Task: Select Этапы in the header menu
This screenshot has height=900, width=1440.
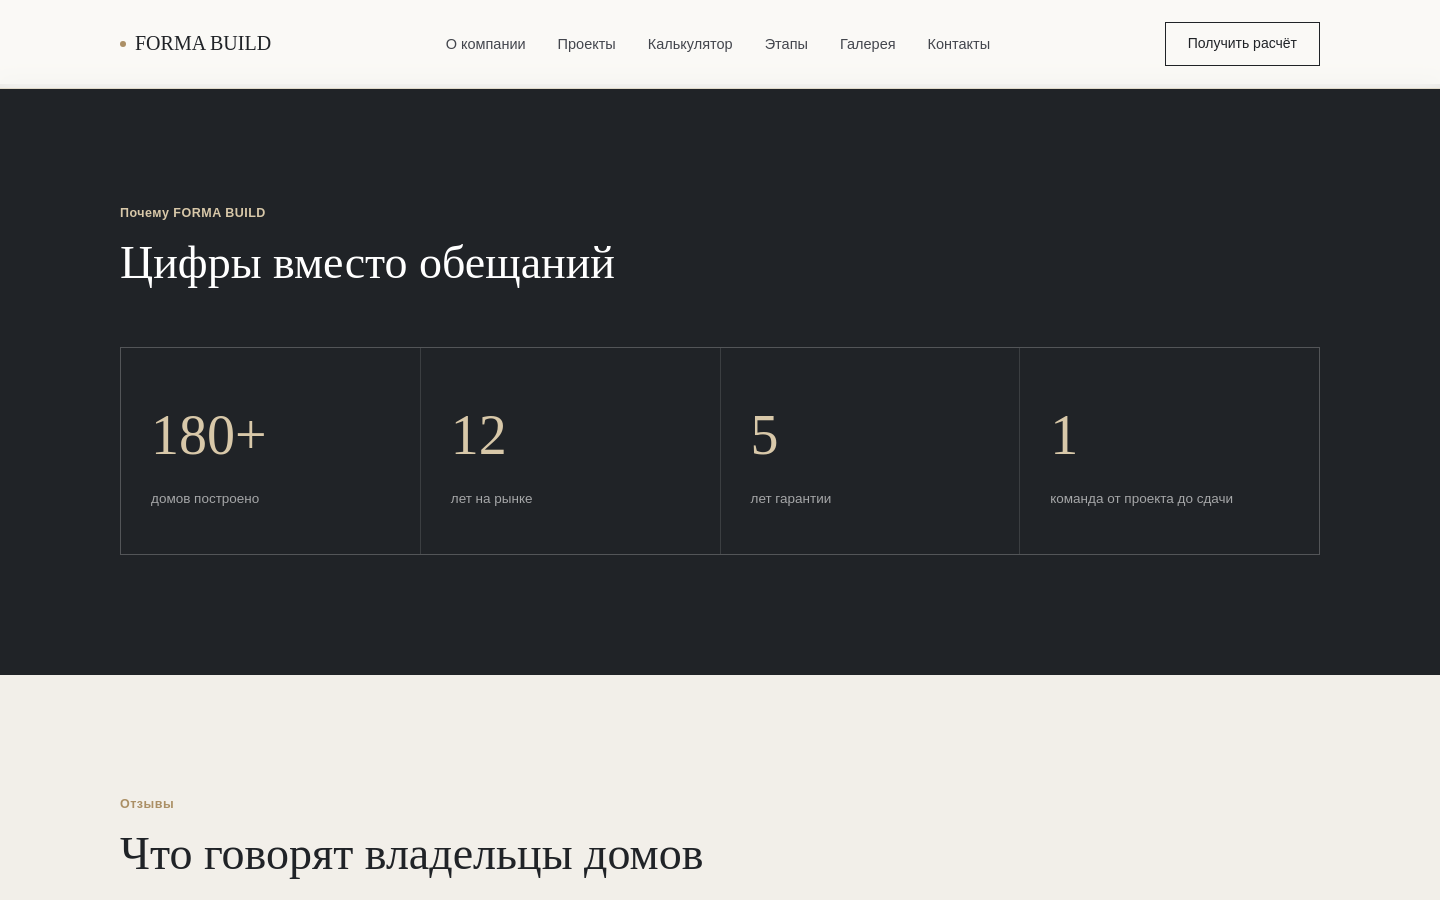Action: [x=786, y=44]
